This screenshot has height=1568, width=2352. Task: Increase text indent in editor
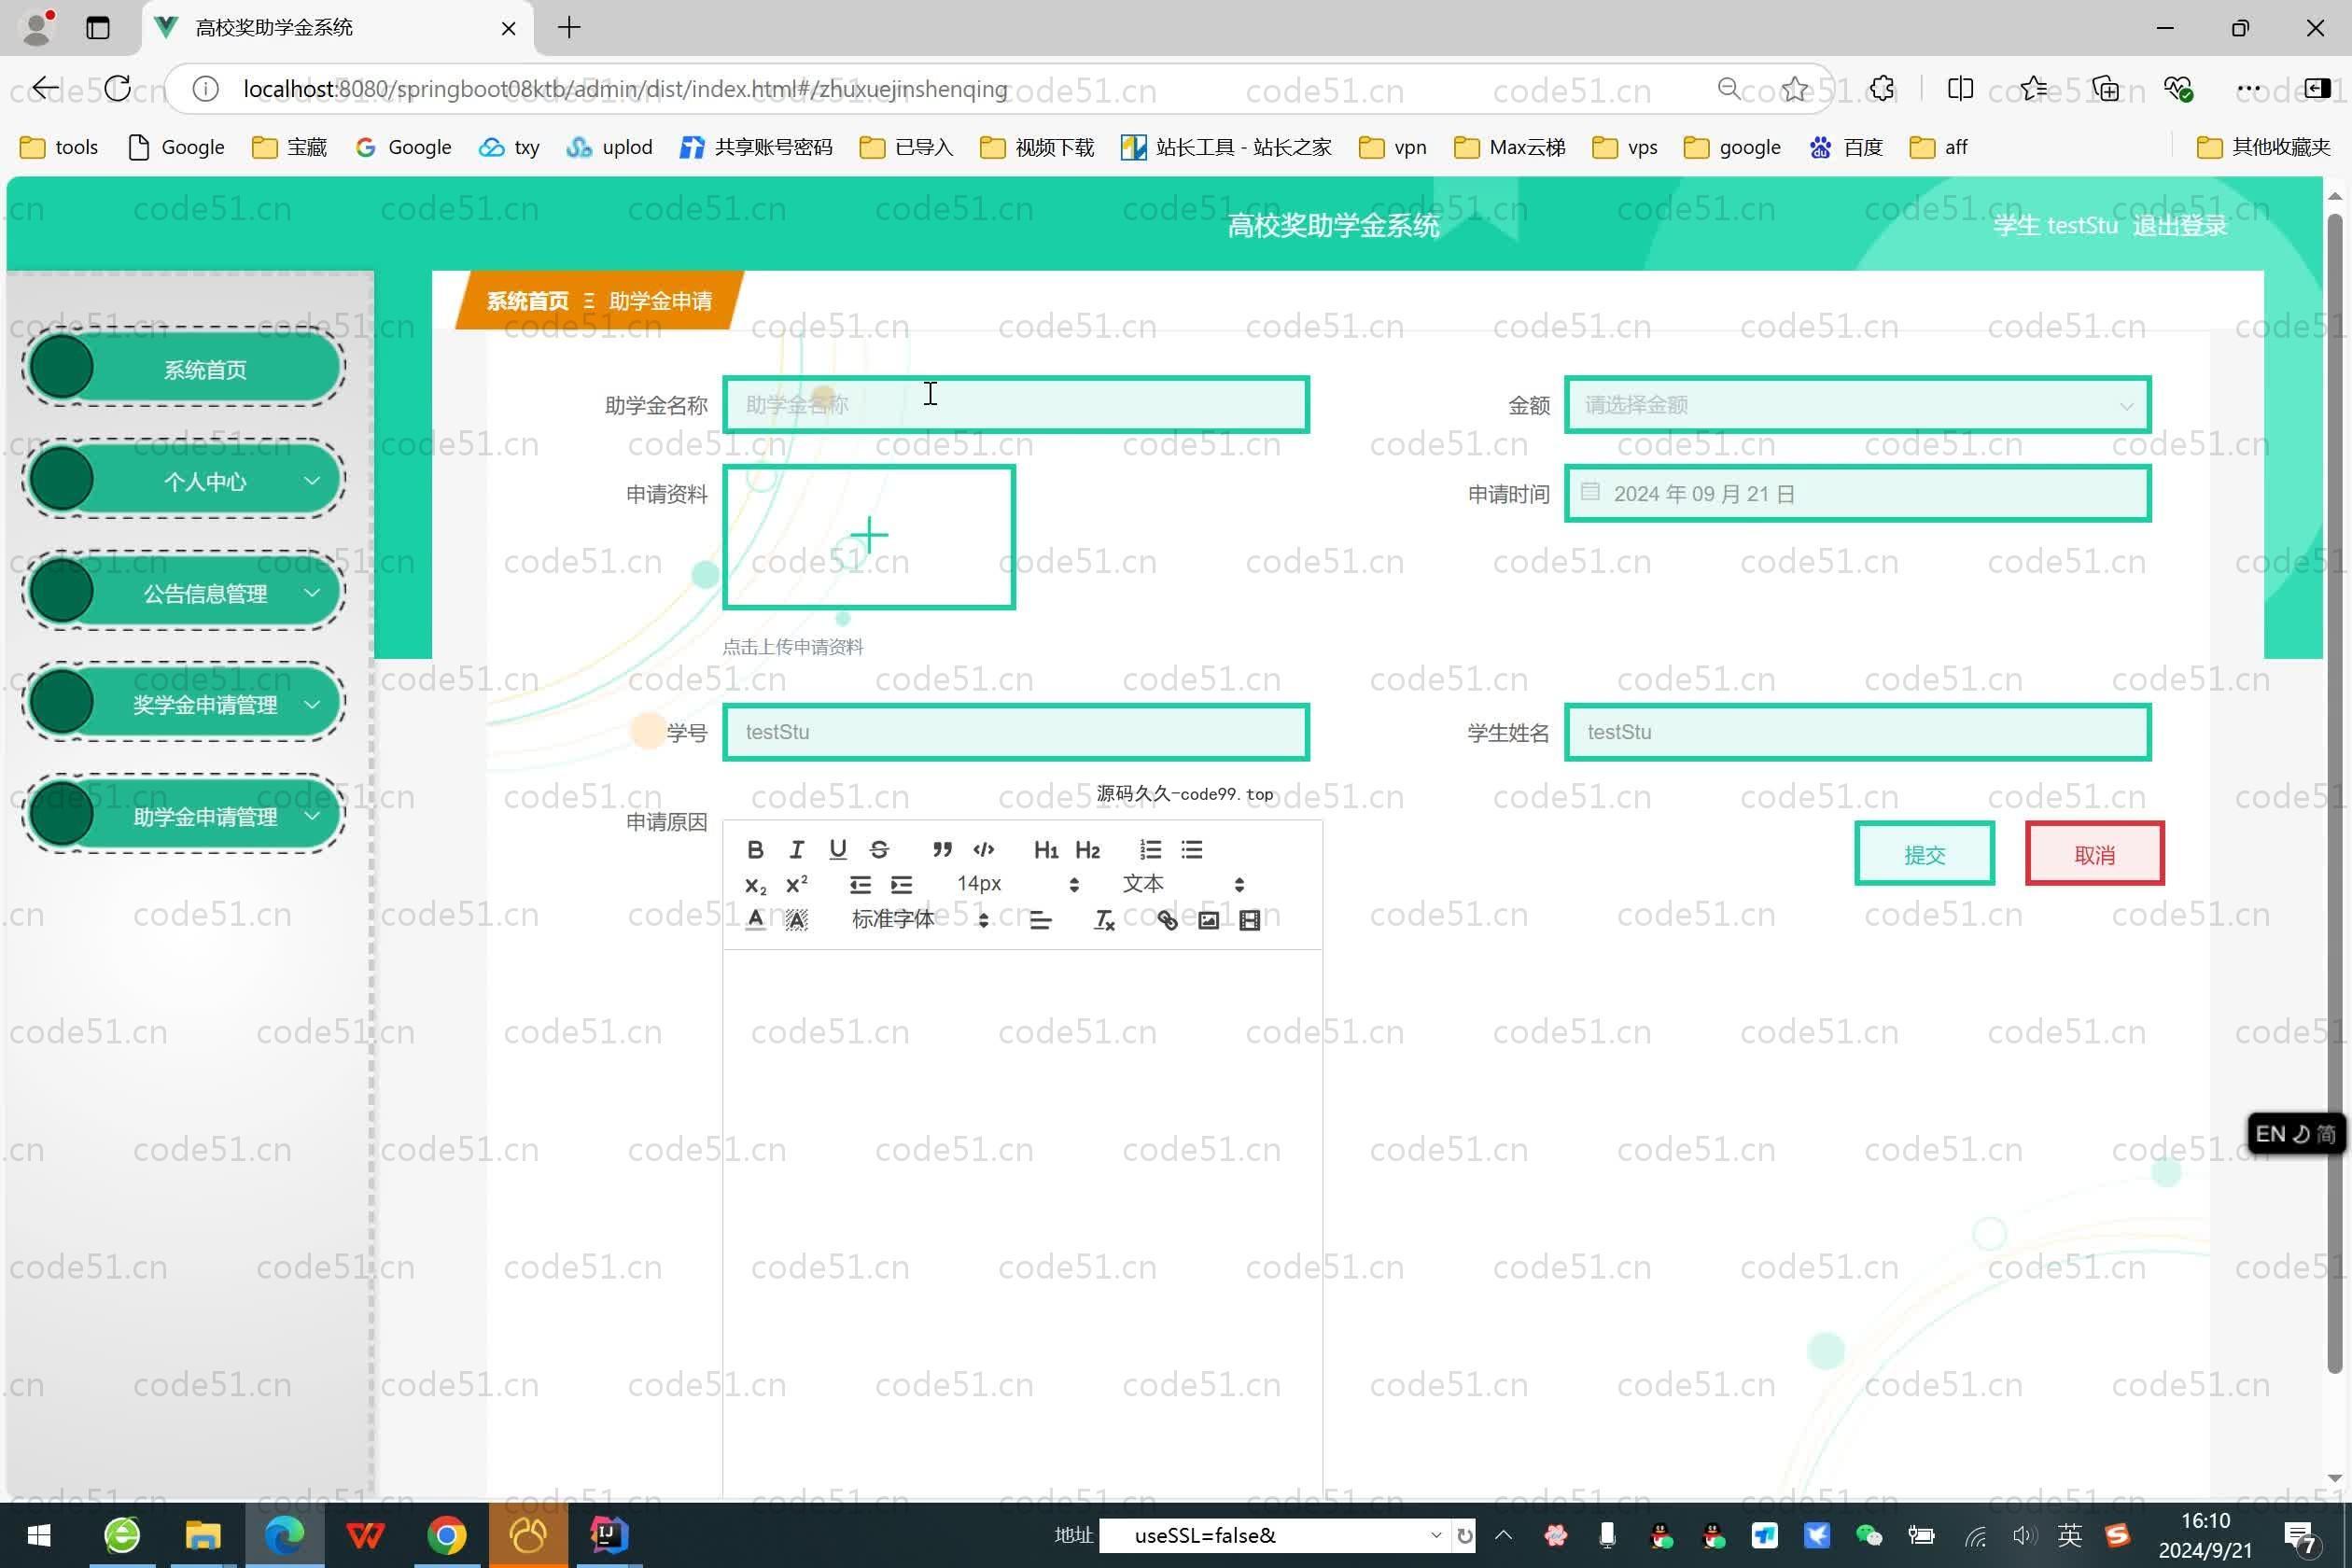pos(901,885)
